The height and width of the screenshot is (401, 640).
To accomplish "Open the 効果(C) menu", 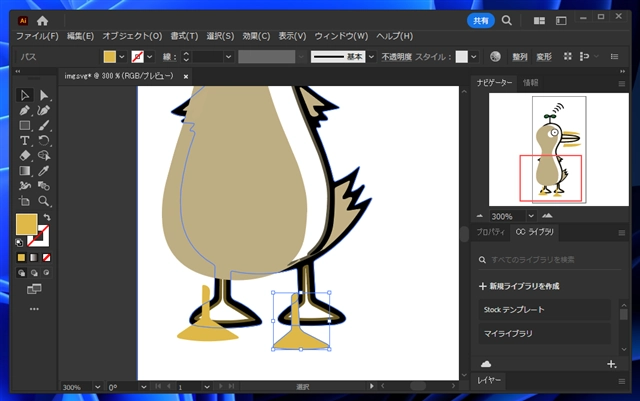I will click(256, 36).
